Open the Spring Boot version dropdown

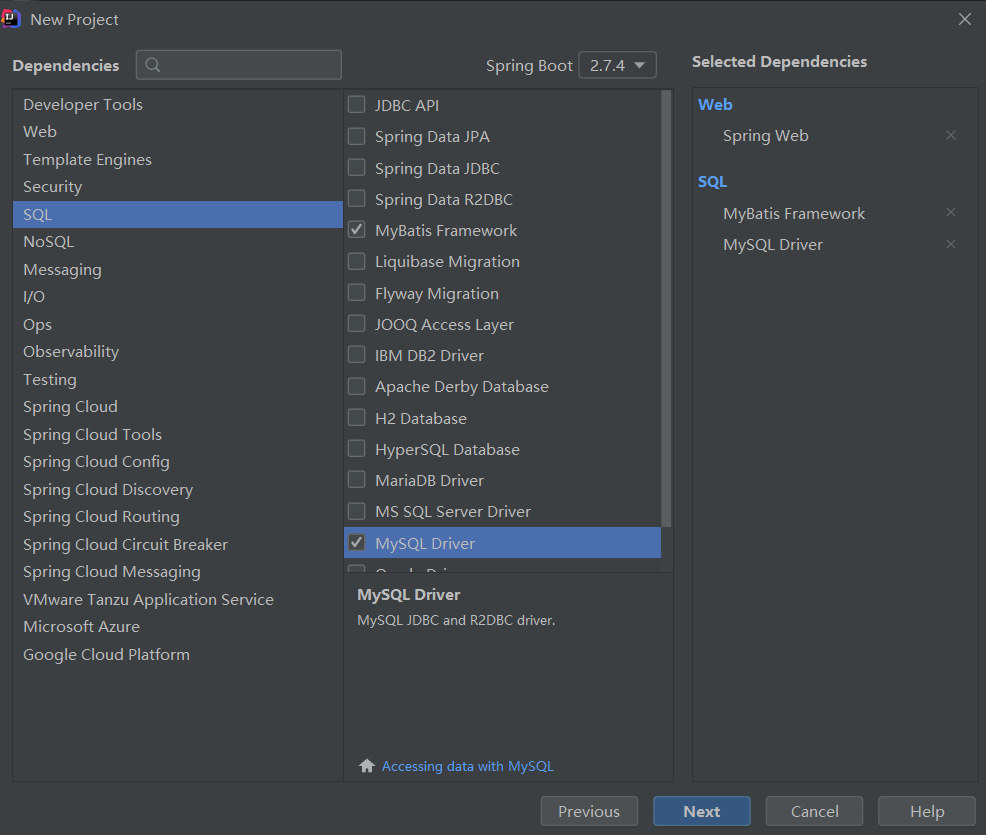[x=617, y=65]
